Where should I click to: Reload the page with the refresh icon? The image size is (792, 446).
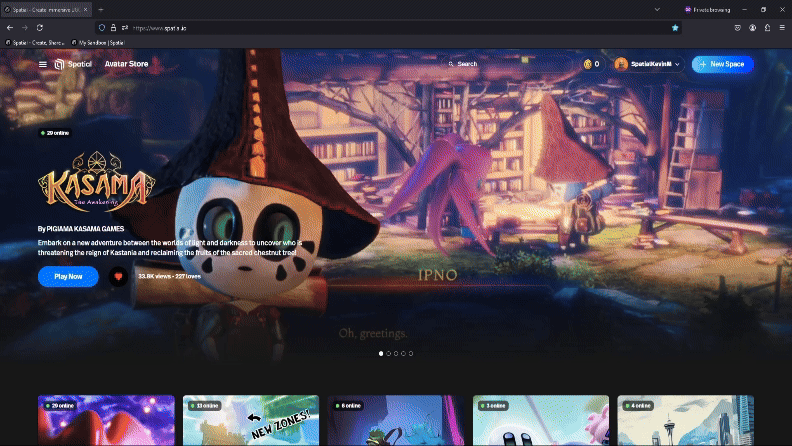point(40,28)
